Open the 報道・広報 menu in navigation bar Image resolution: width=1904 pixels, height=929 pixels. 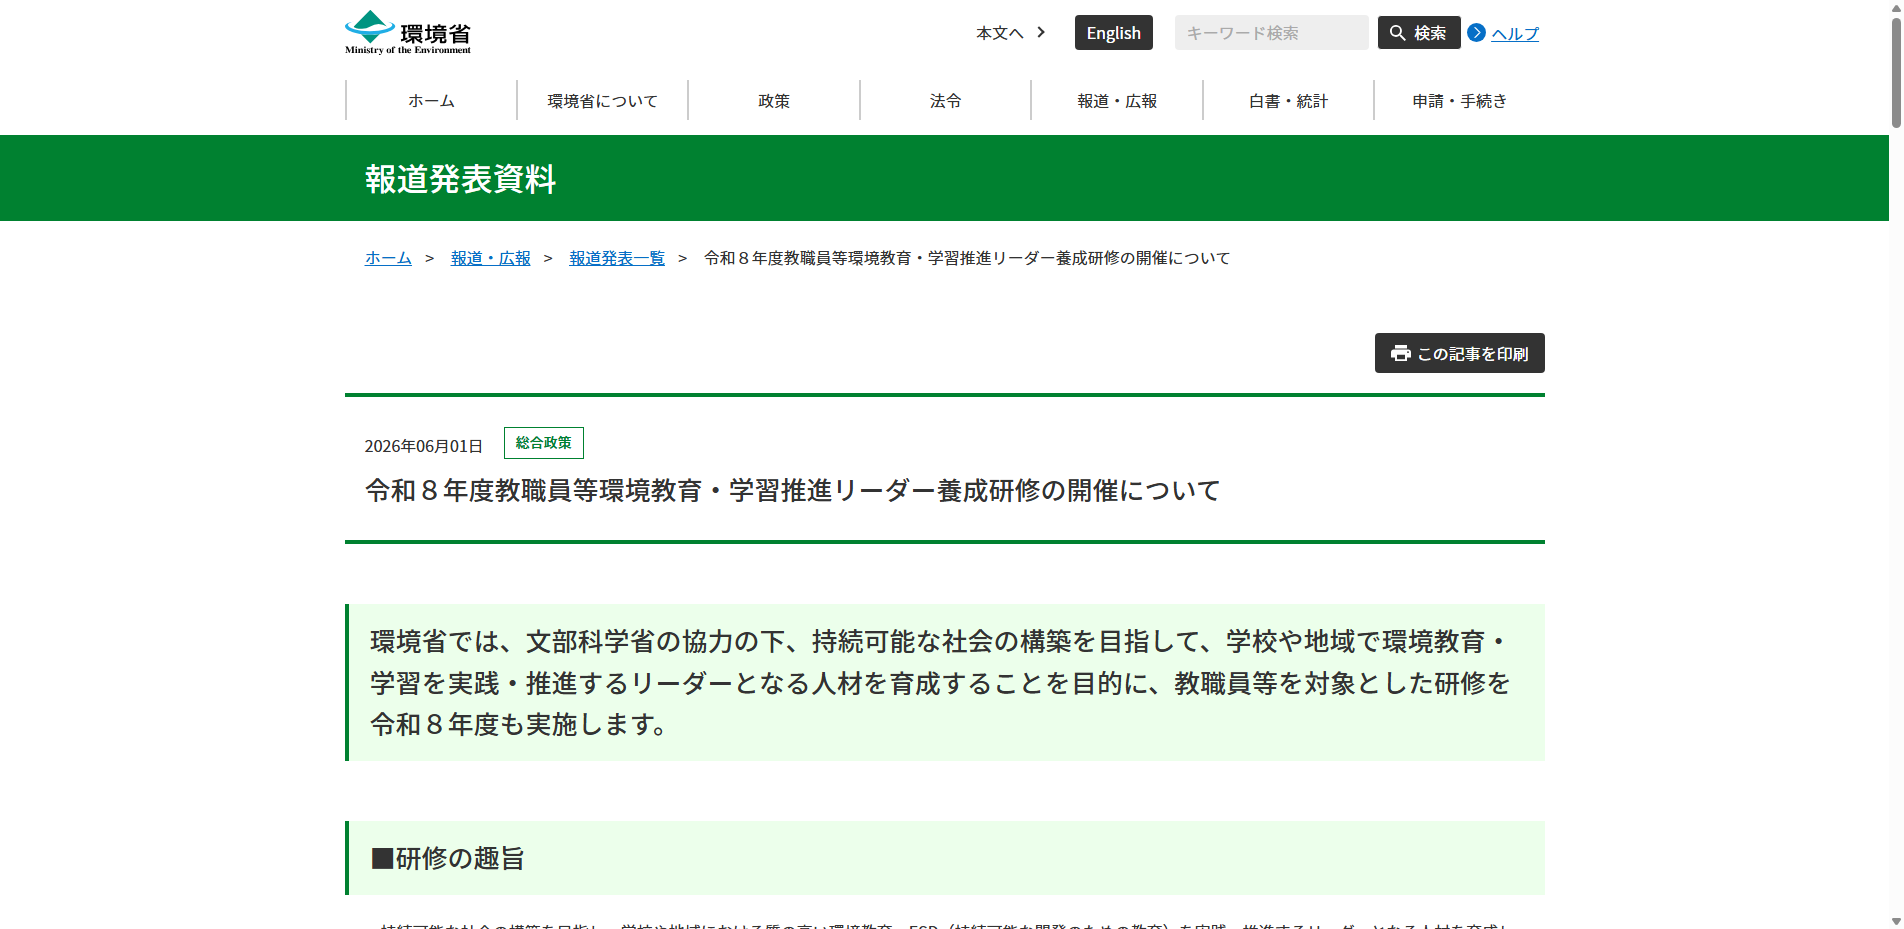[x=1117, y=101]
